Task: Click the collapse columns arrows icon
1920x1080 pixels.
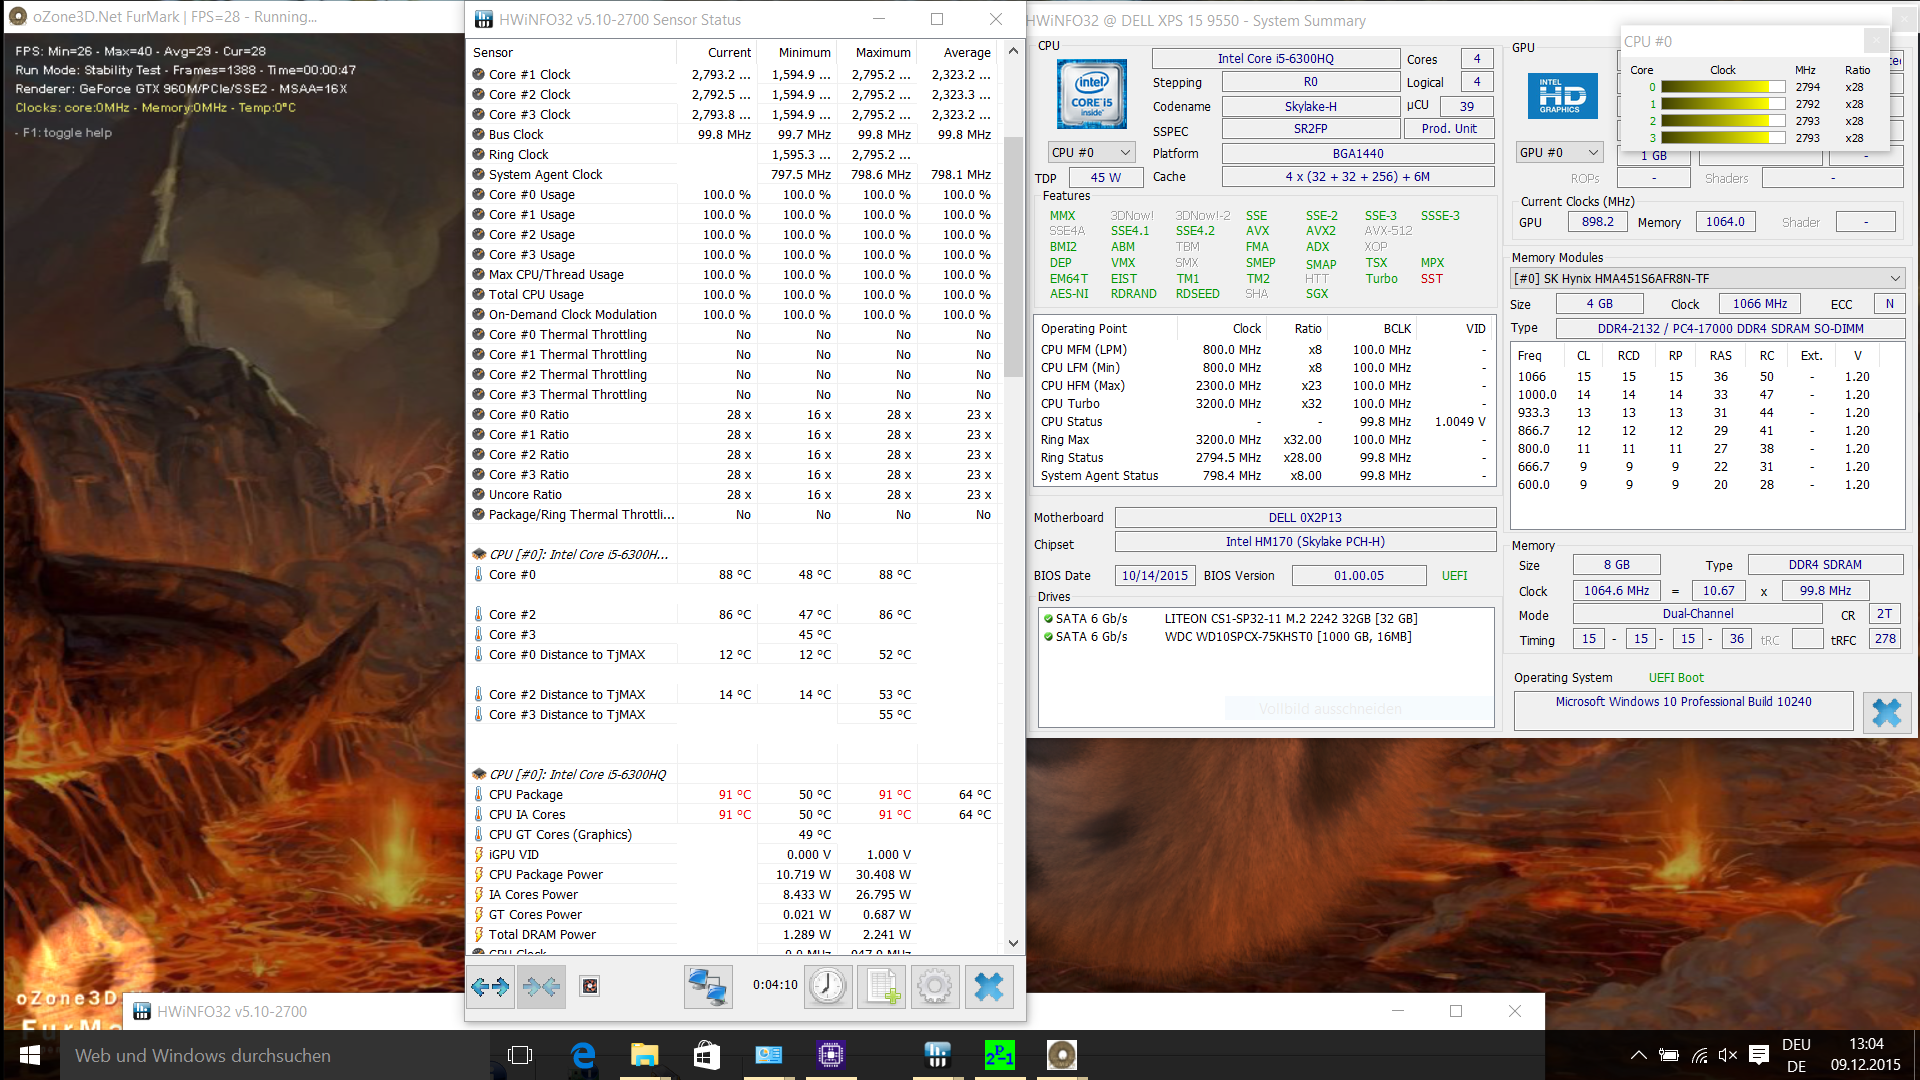Action: click(541, 987)
